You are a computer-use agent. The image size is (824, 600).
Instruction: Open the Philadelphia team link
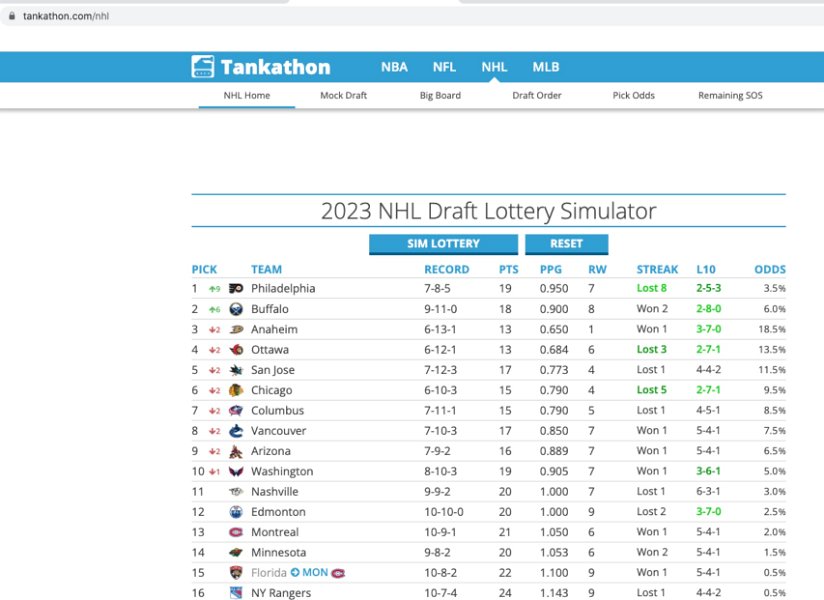[283, 288]
